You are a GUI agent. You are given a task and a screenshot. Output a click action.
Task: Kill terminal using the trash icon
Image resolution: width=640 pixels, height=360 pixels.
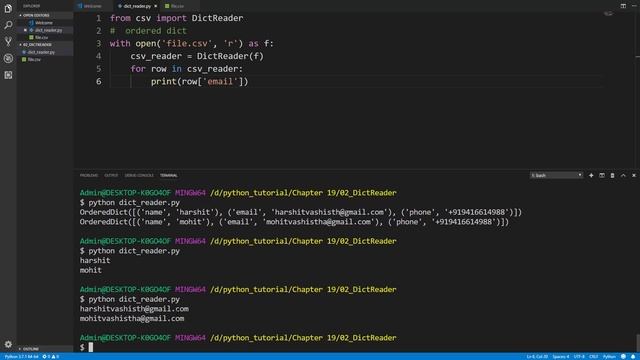[612, 175]
